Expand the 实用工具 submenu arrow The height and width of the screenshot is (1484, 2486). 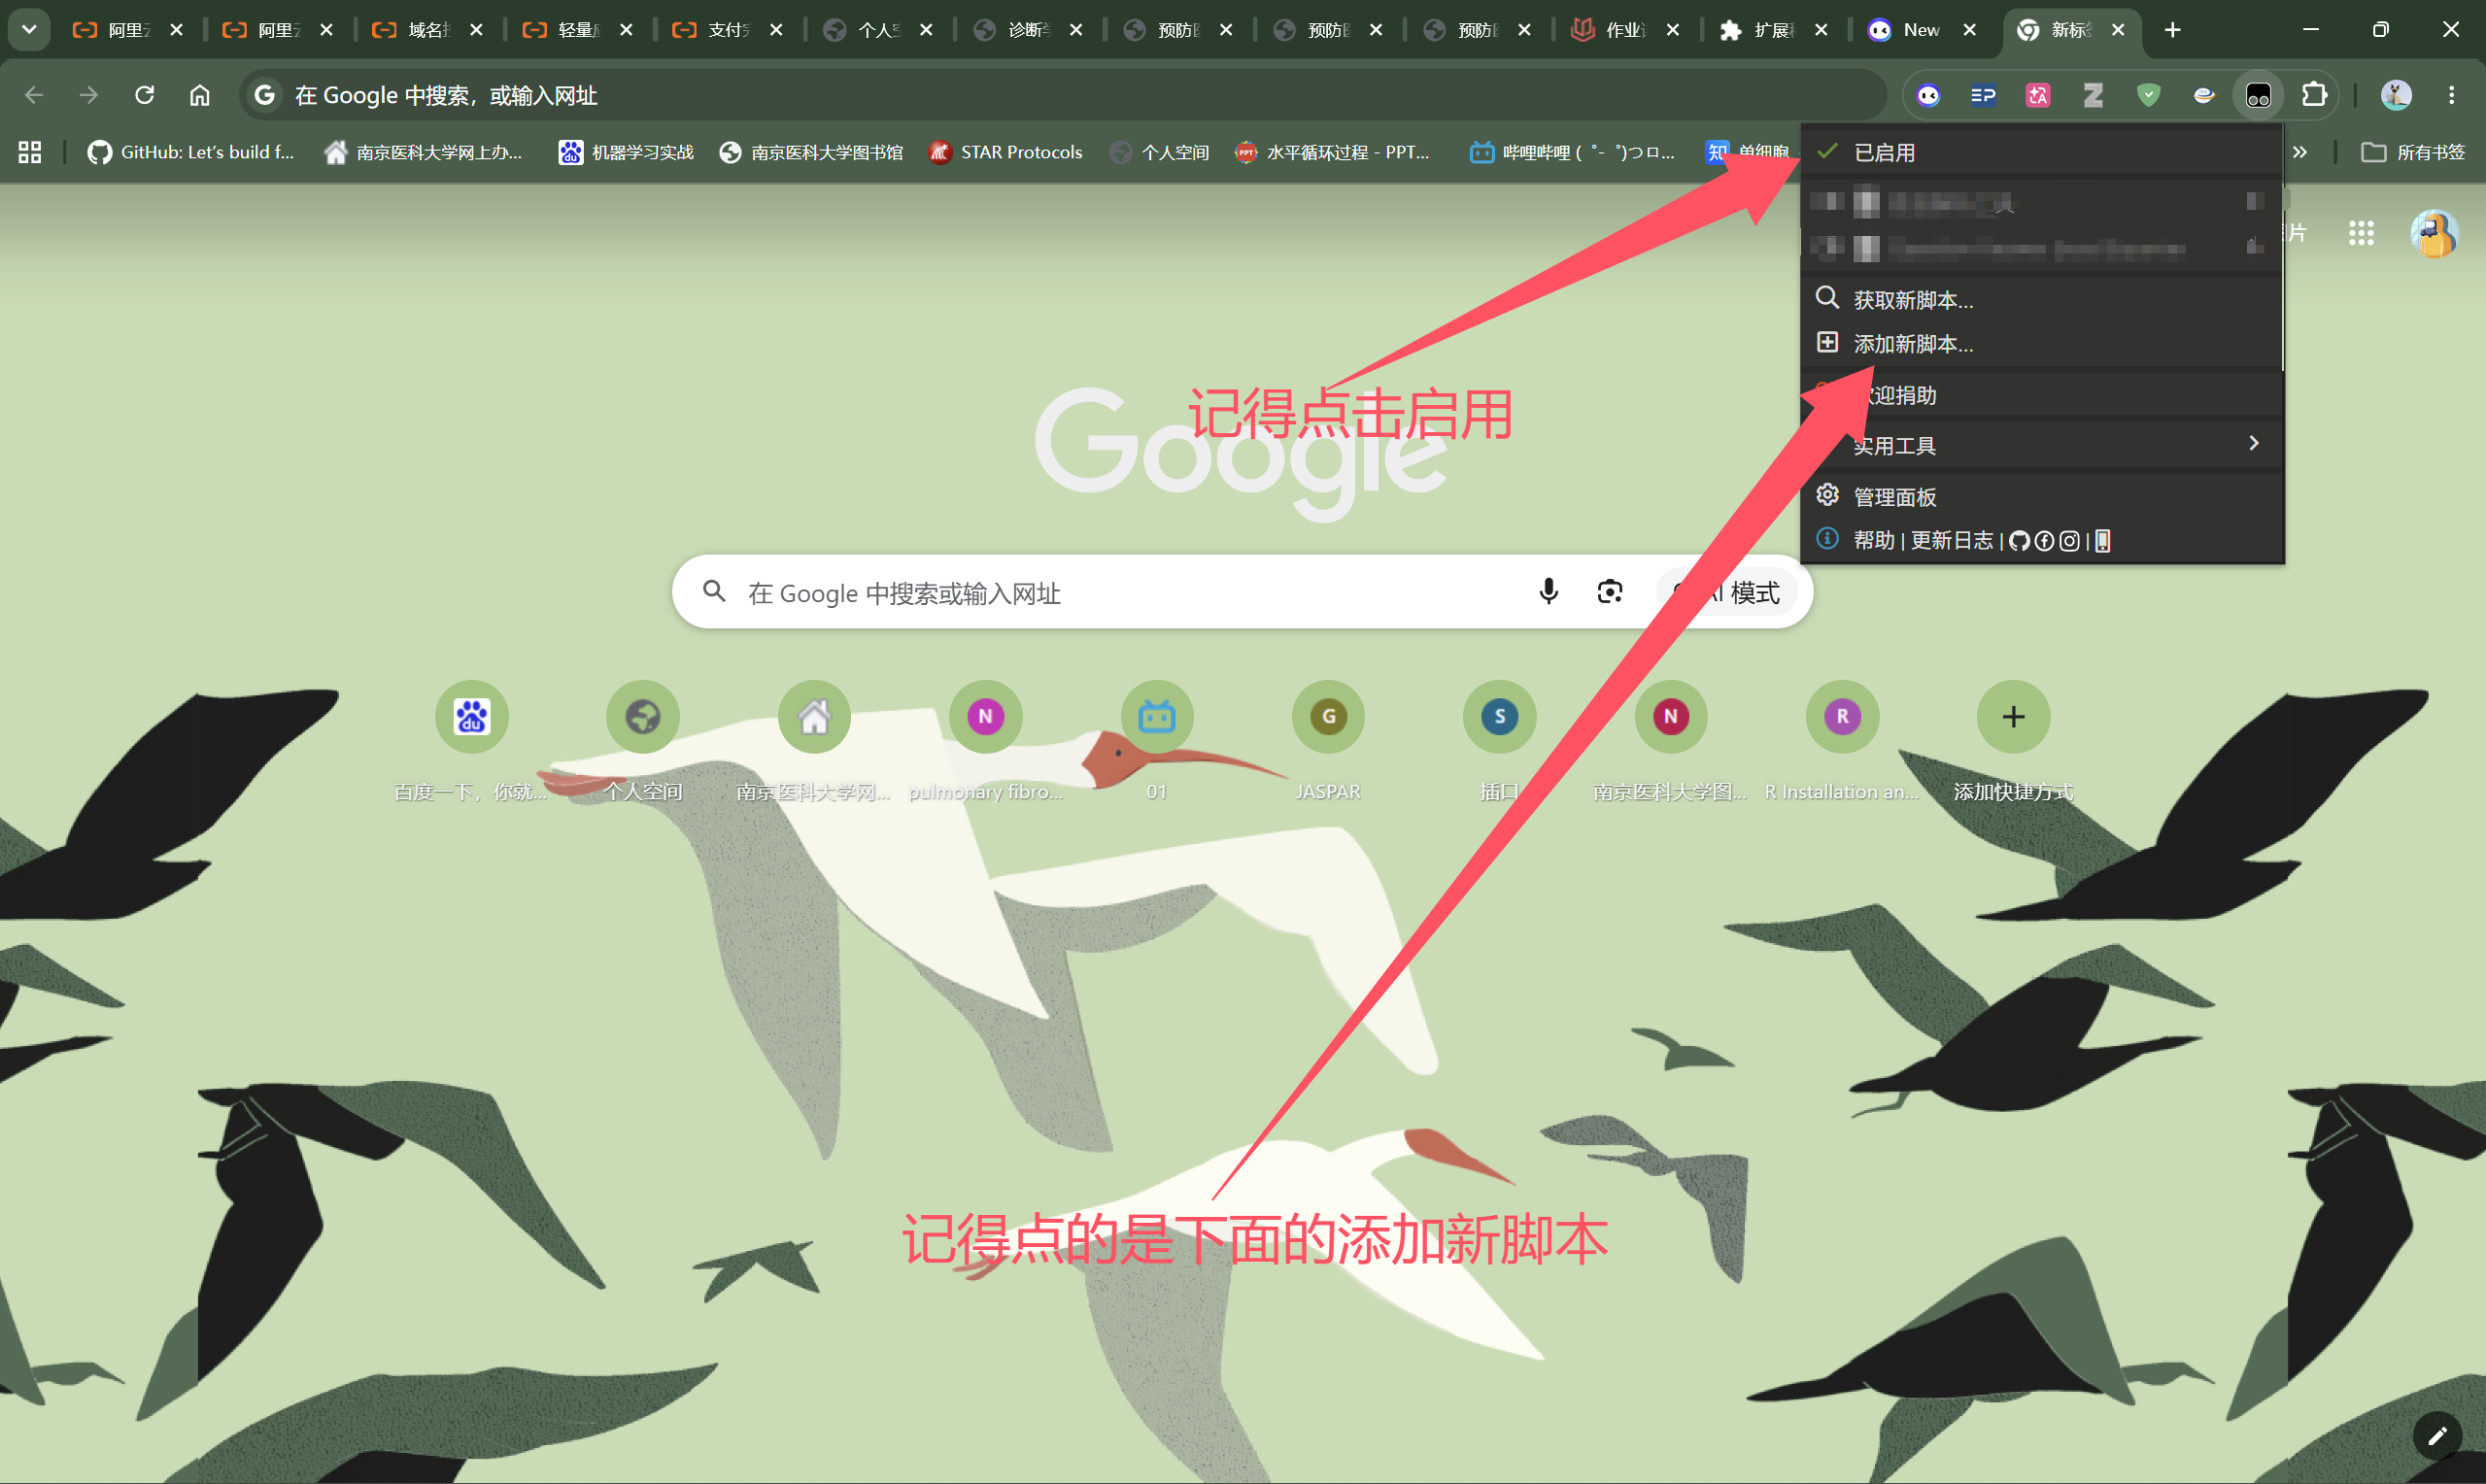point(2253,443)
